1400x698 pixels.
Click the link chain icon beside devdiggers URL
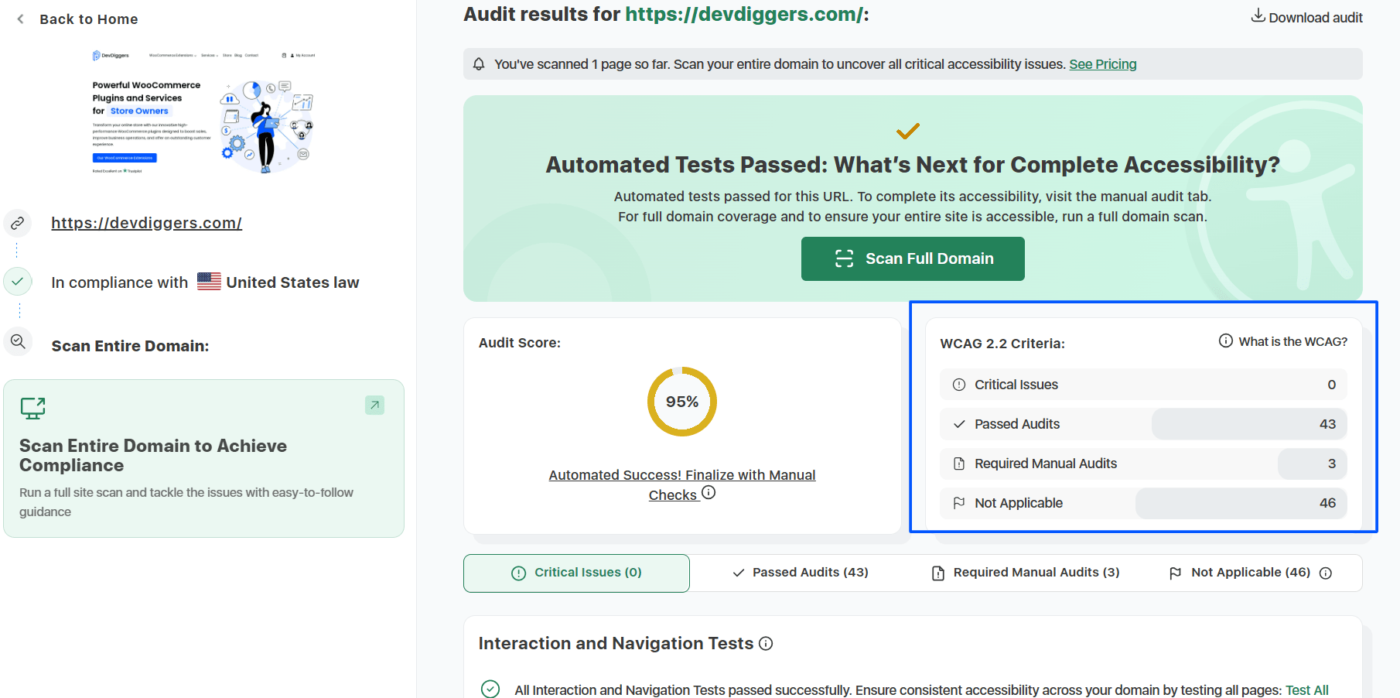tap(17, 223)
